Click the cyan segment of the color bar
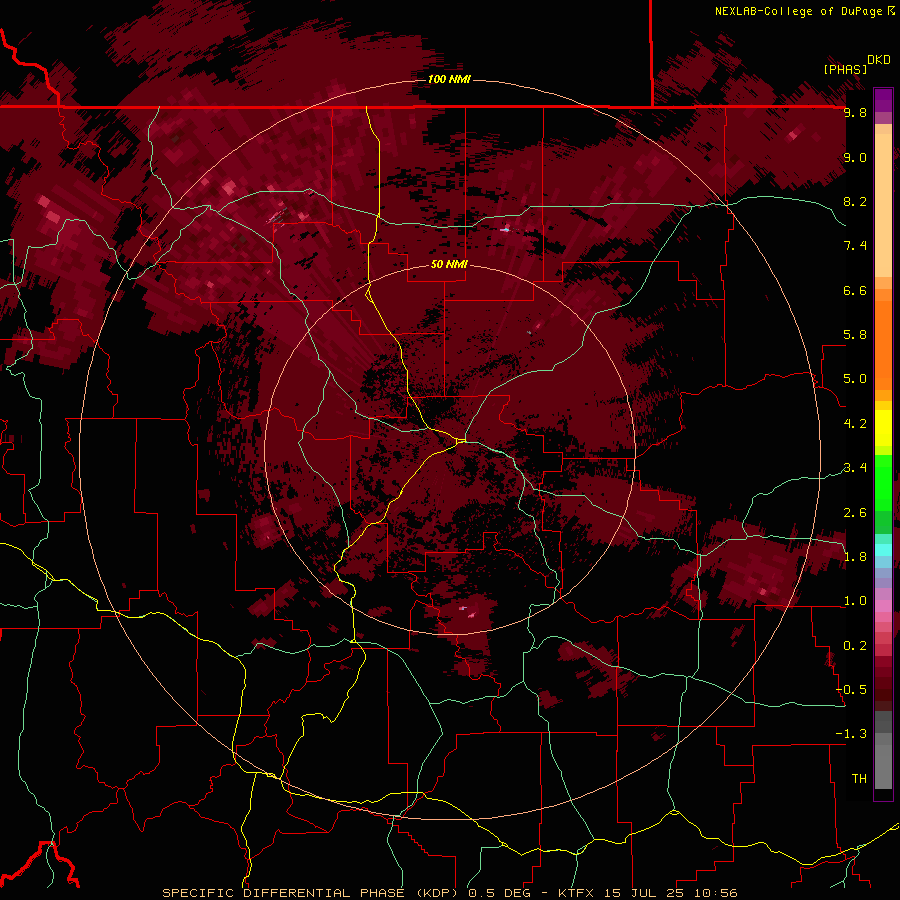The image size is (900, 900). 883,549
